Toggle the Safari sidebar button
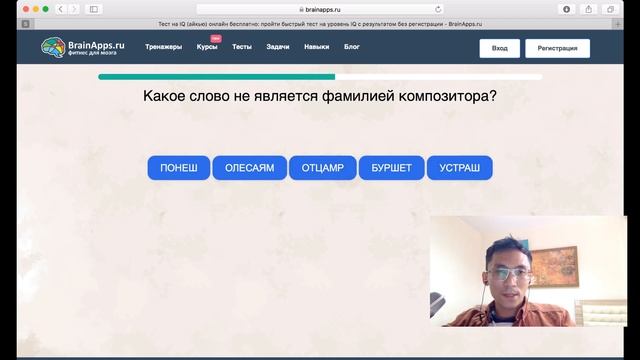This screenshot has height=360, width=640. point(93,9)
